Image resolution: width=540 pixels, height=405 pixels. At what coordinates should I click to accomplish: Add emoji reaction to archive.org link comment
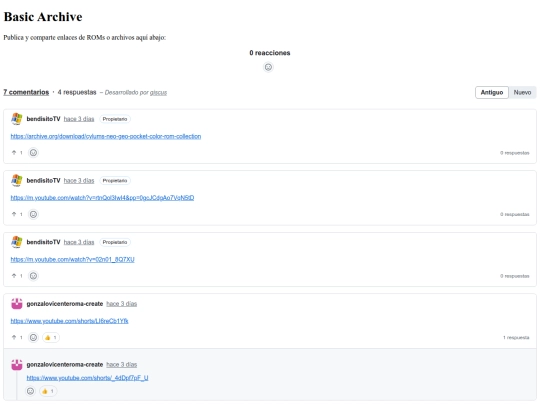coord(33,153)
